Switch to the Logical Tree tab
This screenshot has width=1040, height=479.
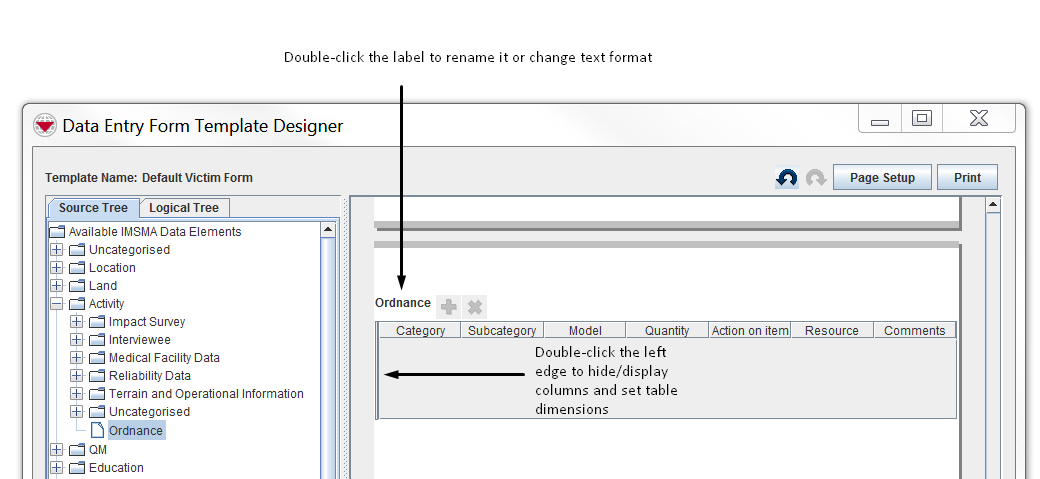point(184,208)
